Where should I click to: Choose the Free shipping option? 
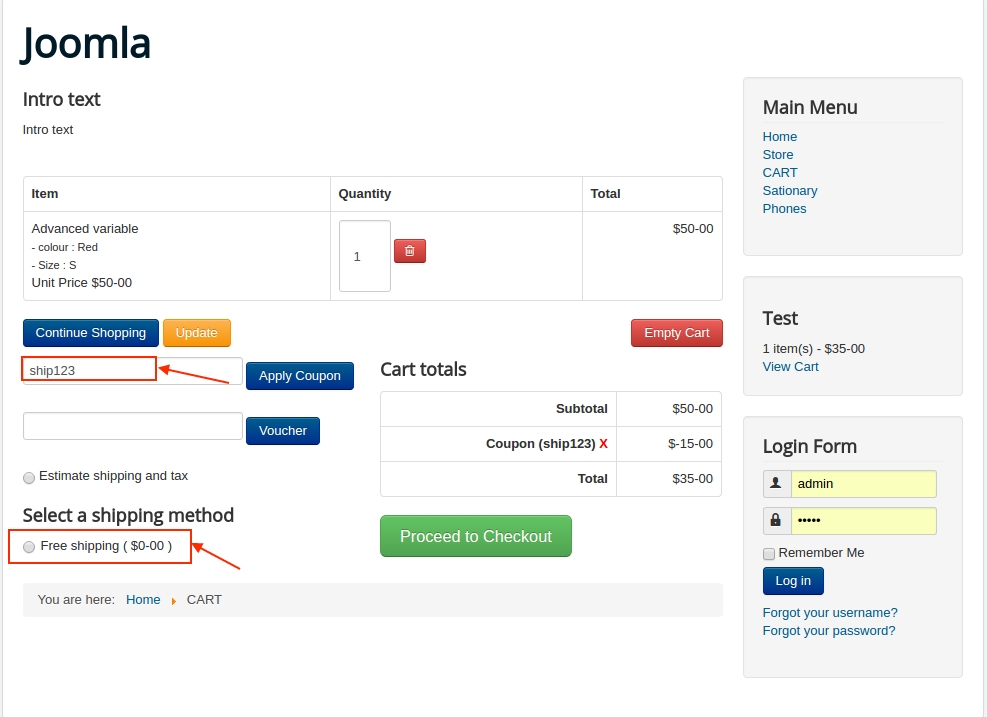pos(29,547)
